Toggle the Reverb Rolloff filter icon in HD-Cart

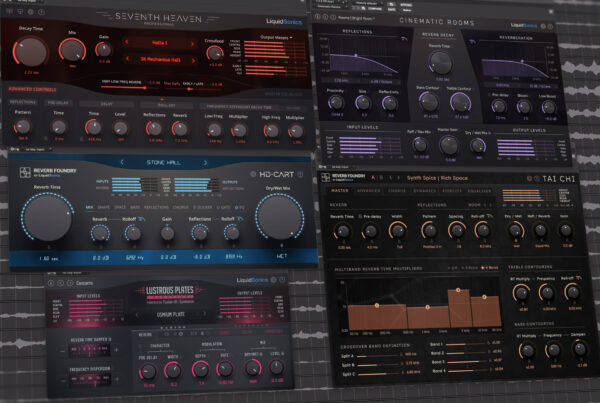click(x=141, y=219)
